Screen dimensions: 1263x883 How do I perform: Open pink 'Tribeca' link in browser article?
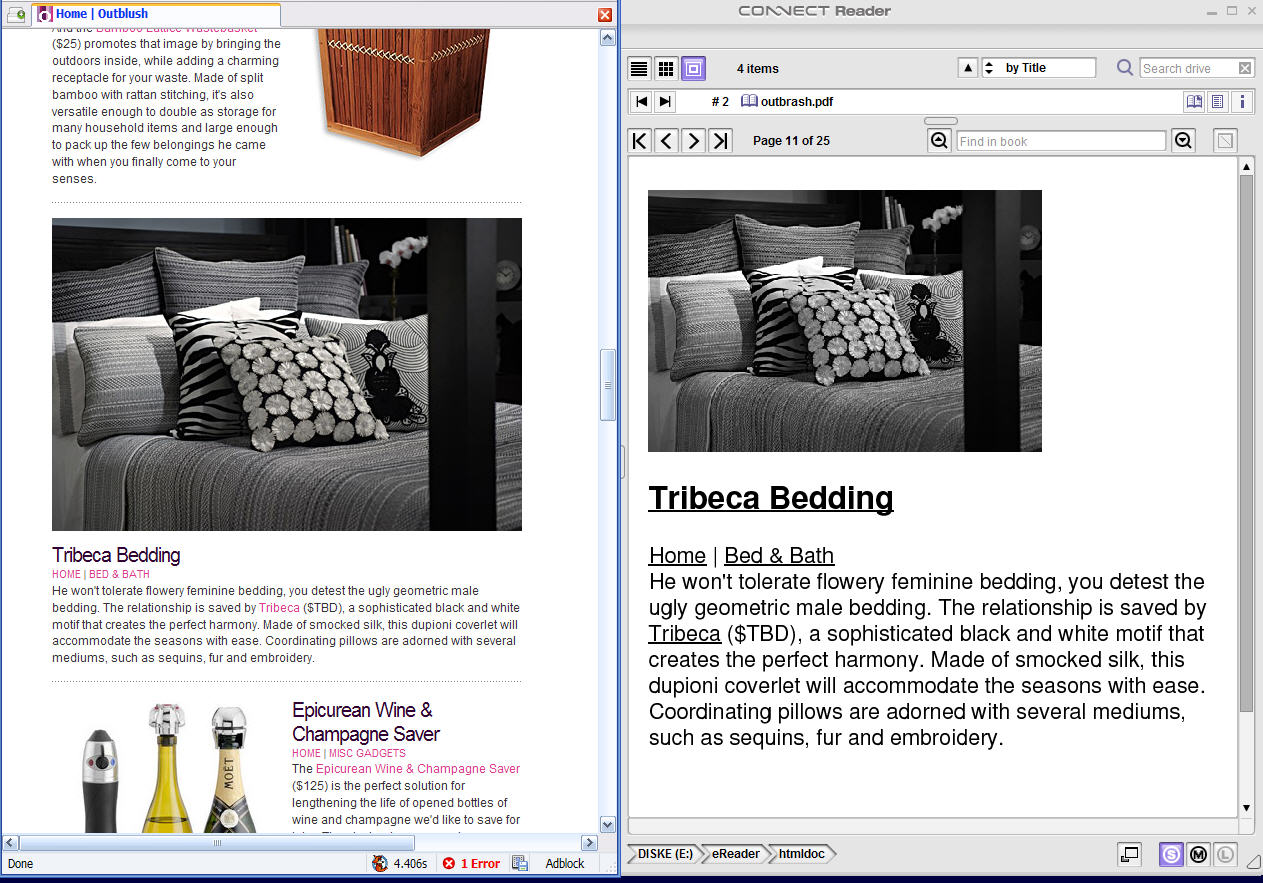[x=279, y=607]
